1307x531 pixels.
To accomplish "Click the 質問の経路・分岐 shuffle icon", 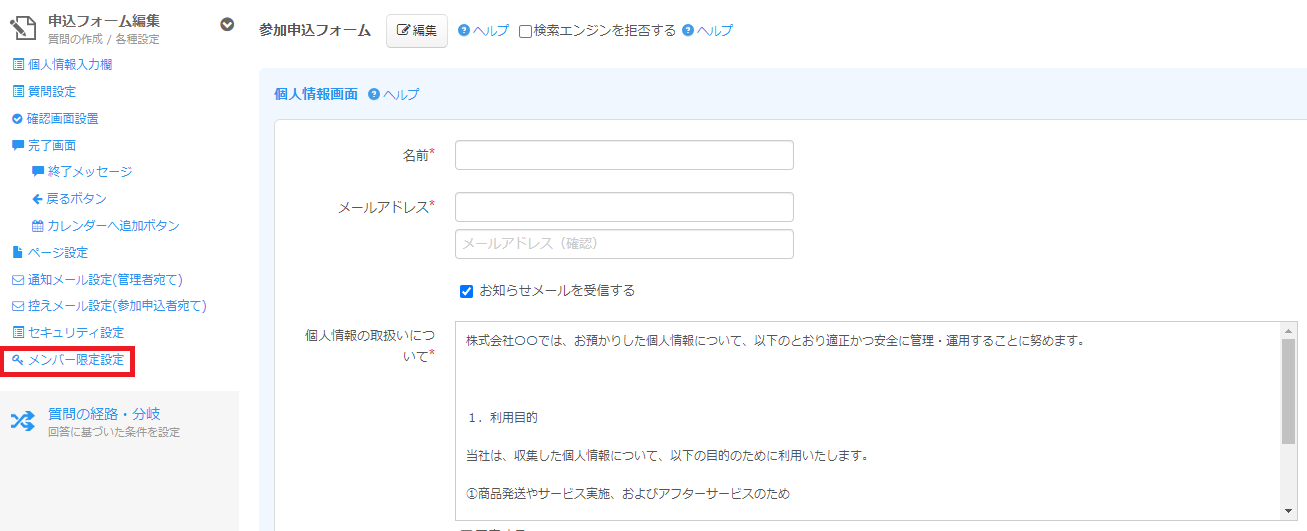I will 22,422.
